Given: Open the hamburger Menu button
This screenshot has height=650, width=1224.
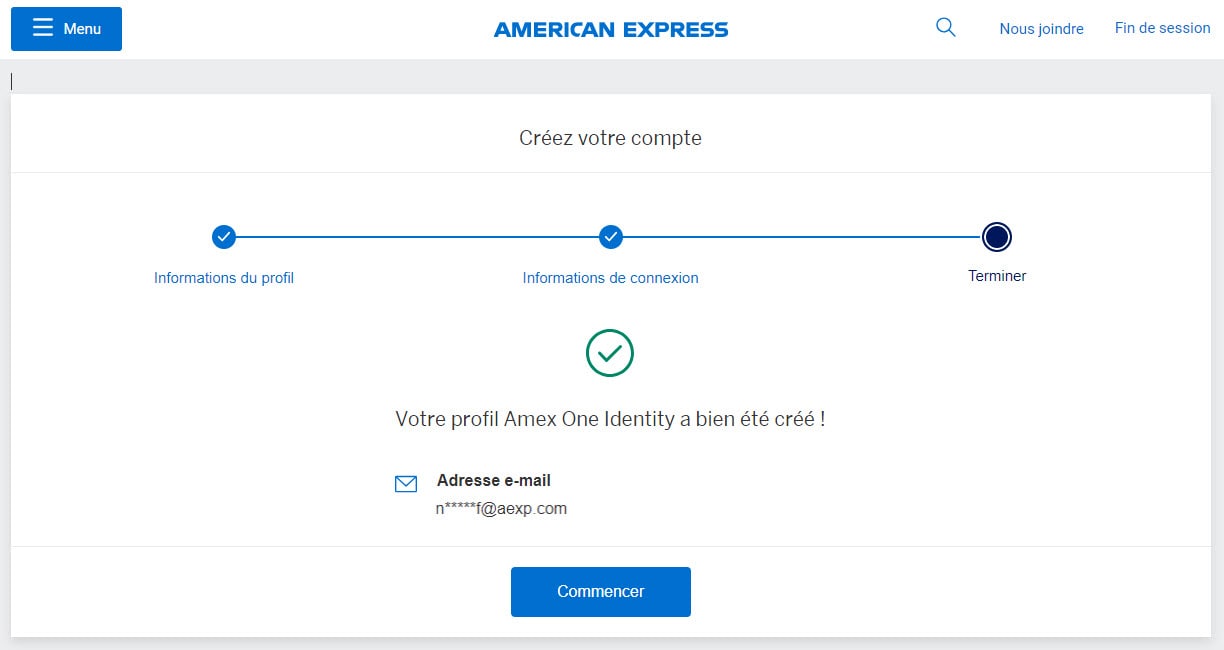Looking at the screenshot, I should [66, 29].
